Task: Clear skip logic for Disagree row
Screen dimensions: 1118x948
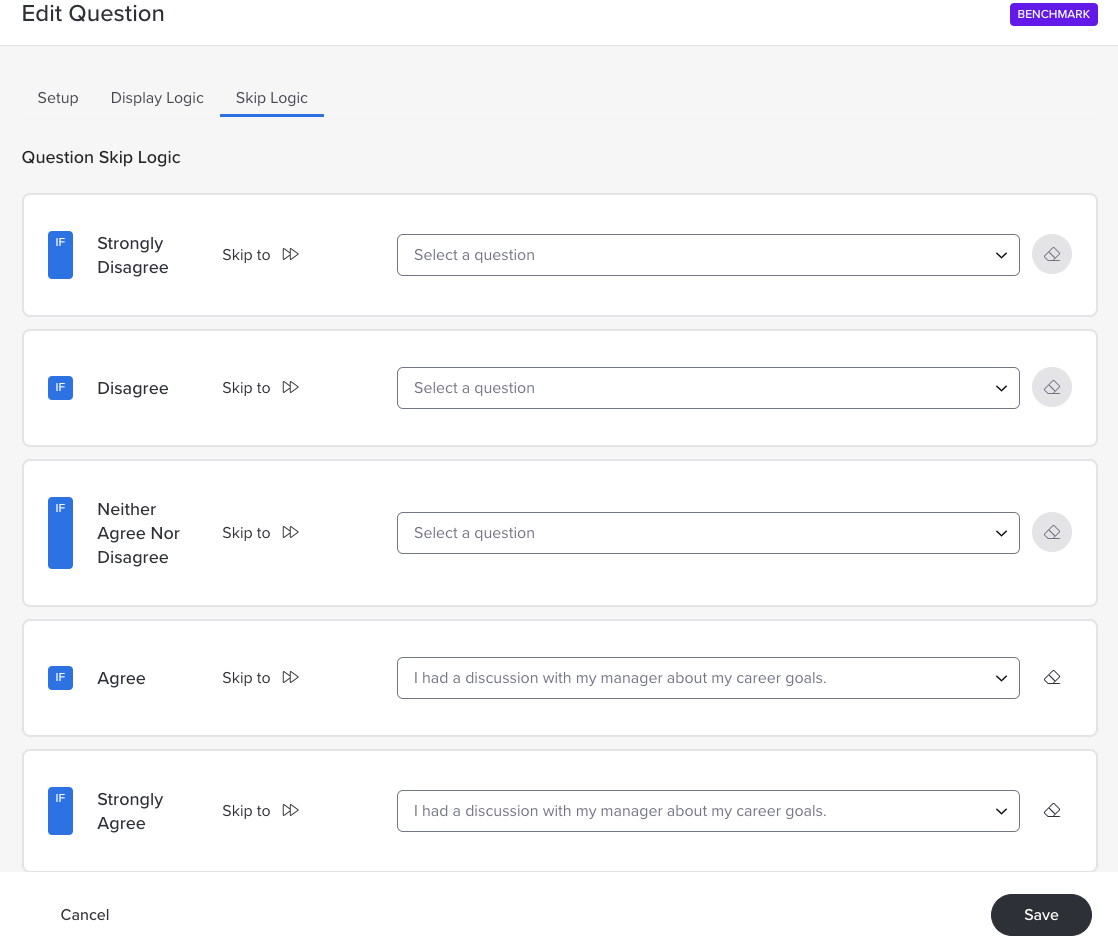Action: [1052, 387]
